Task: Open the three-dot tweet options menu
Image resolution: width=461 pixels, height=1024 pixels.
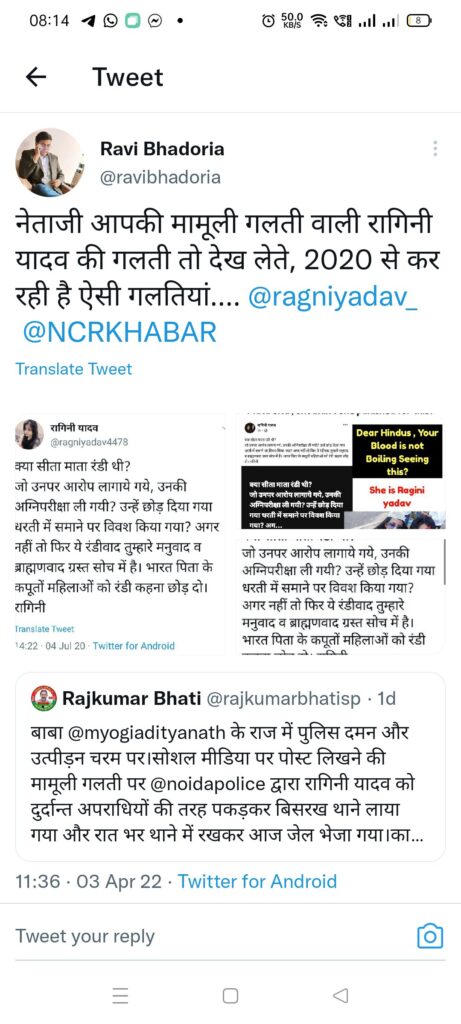Action: click(x=435, y=149)
